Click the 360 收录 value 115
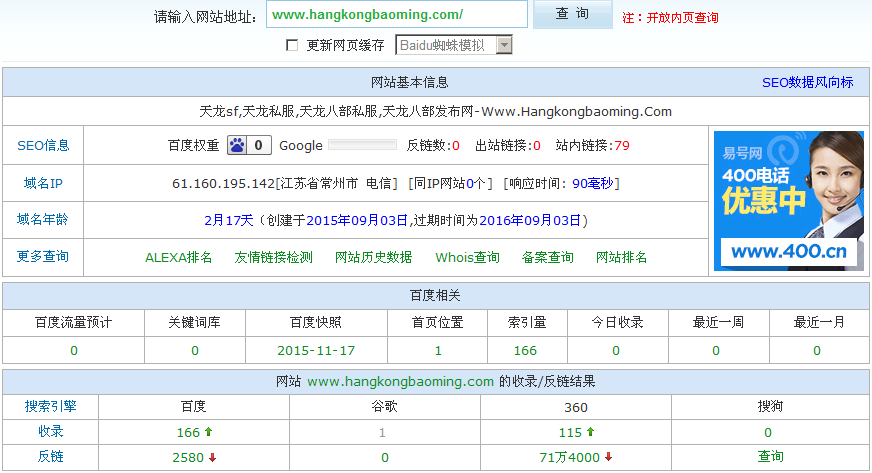Screen dimensions: 872x473 [x=570, y=432]
